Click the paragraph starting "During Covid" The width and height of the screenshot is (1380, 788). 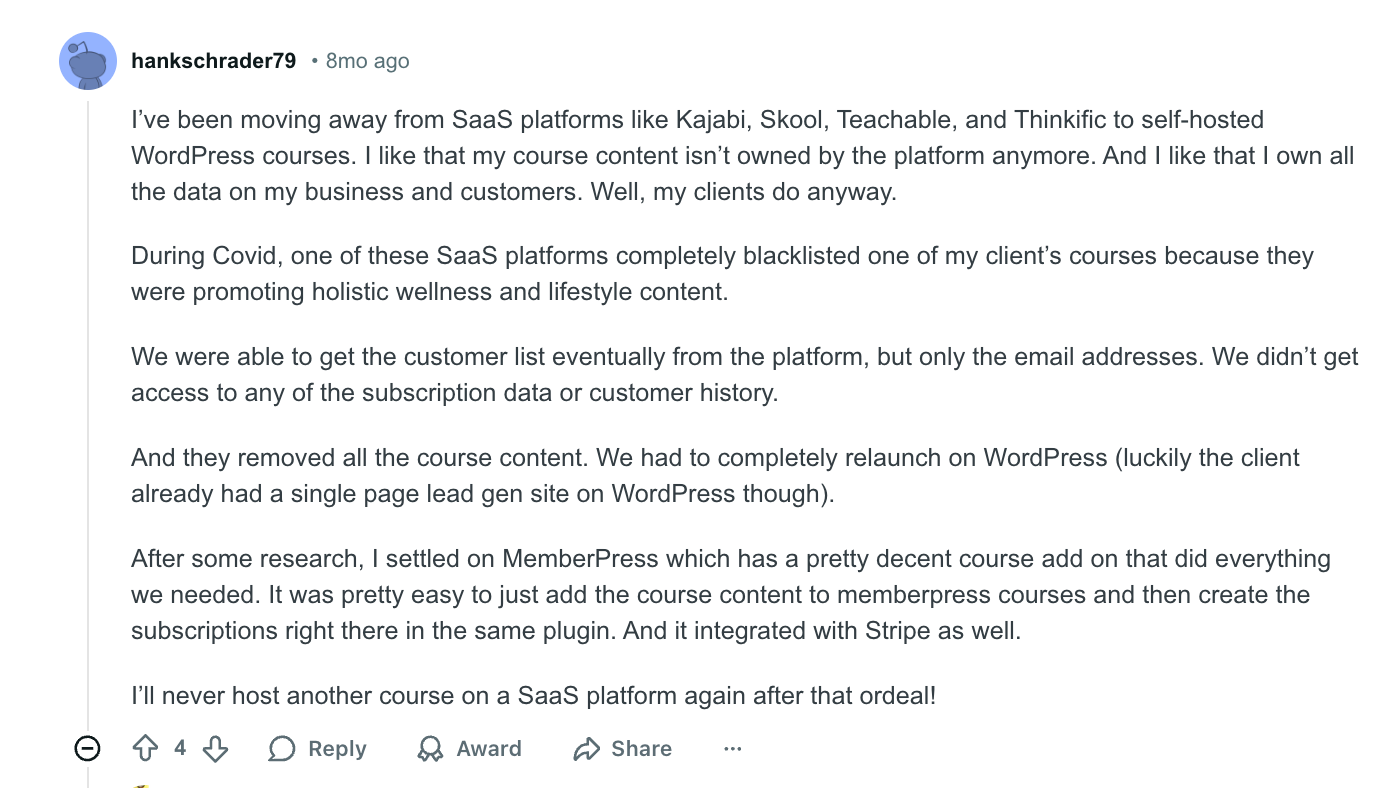[x=720, y=273]
